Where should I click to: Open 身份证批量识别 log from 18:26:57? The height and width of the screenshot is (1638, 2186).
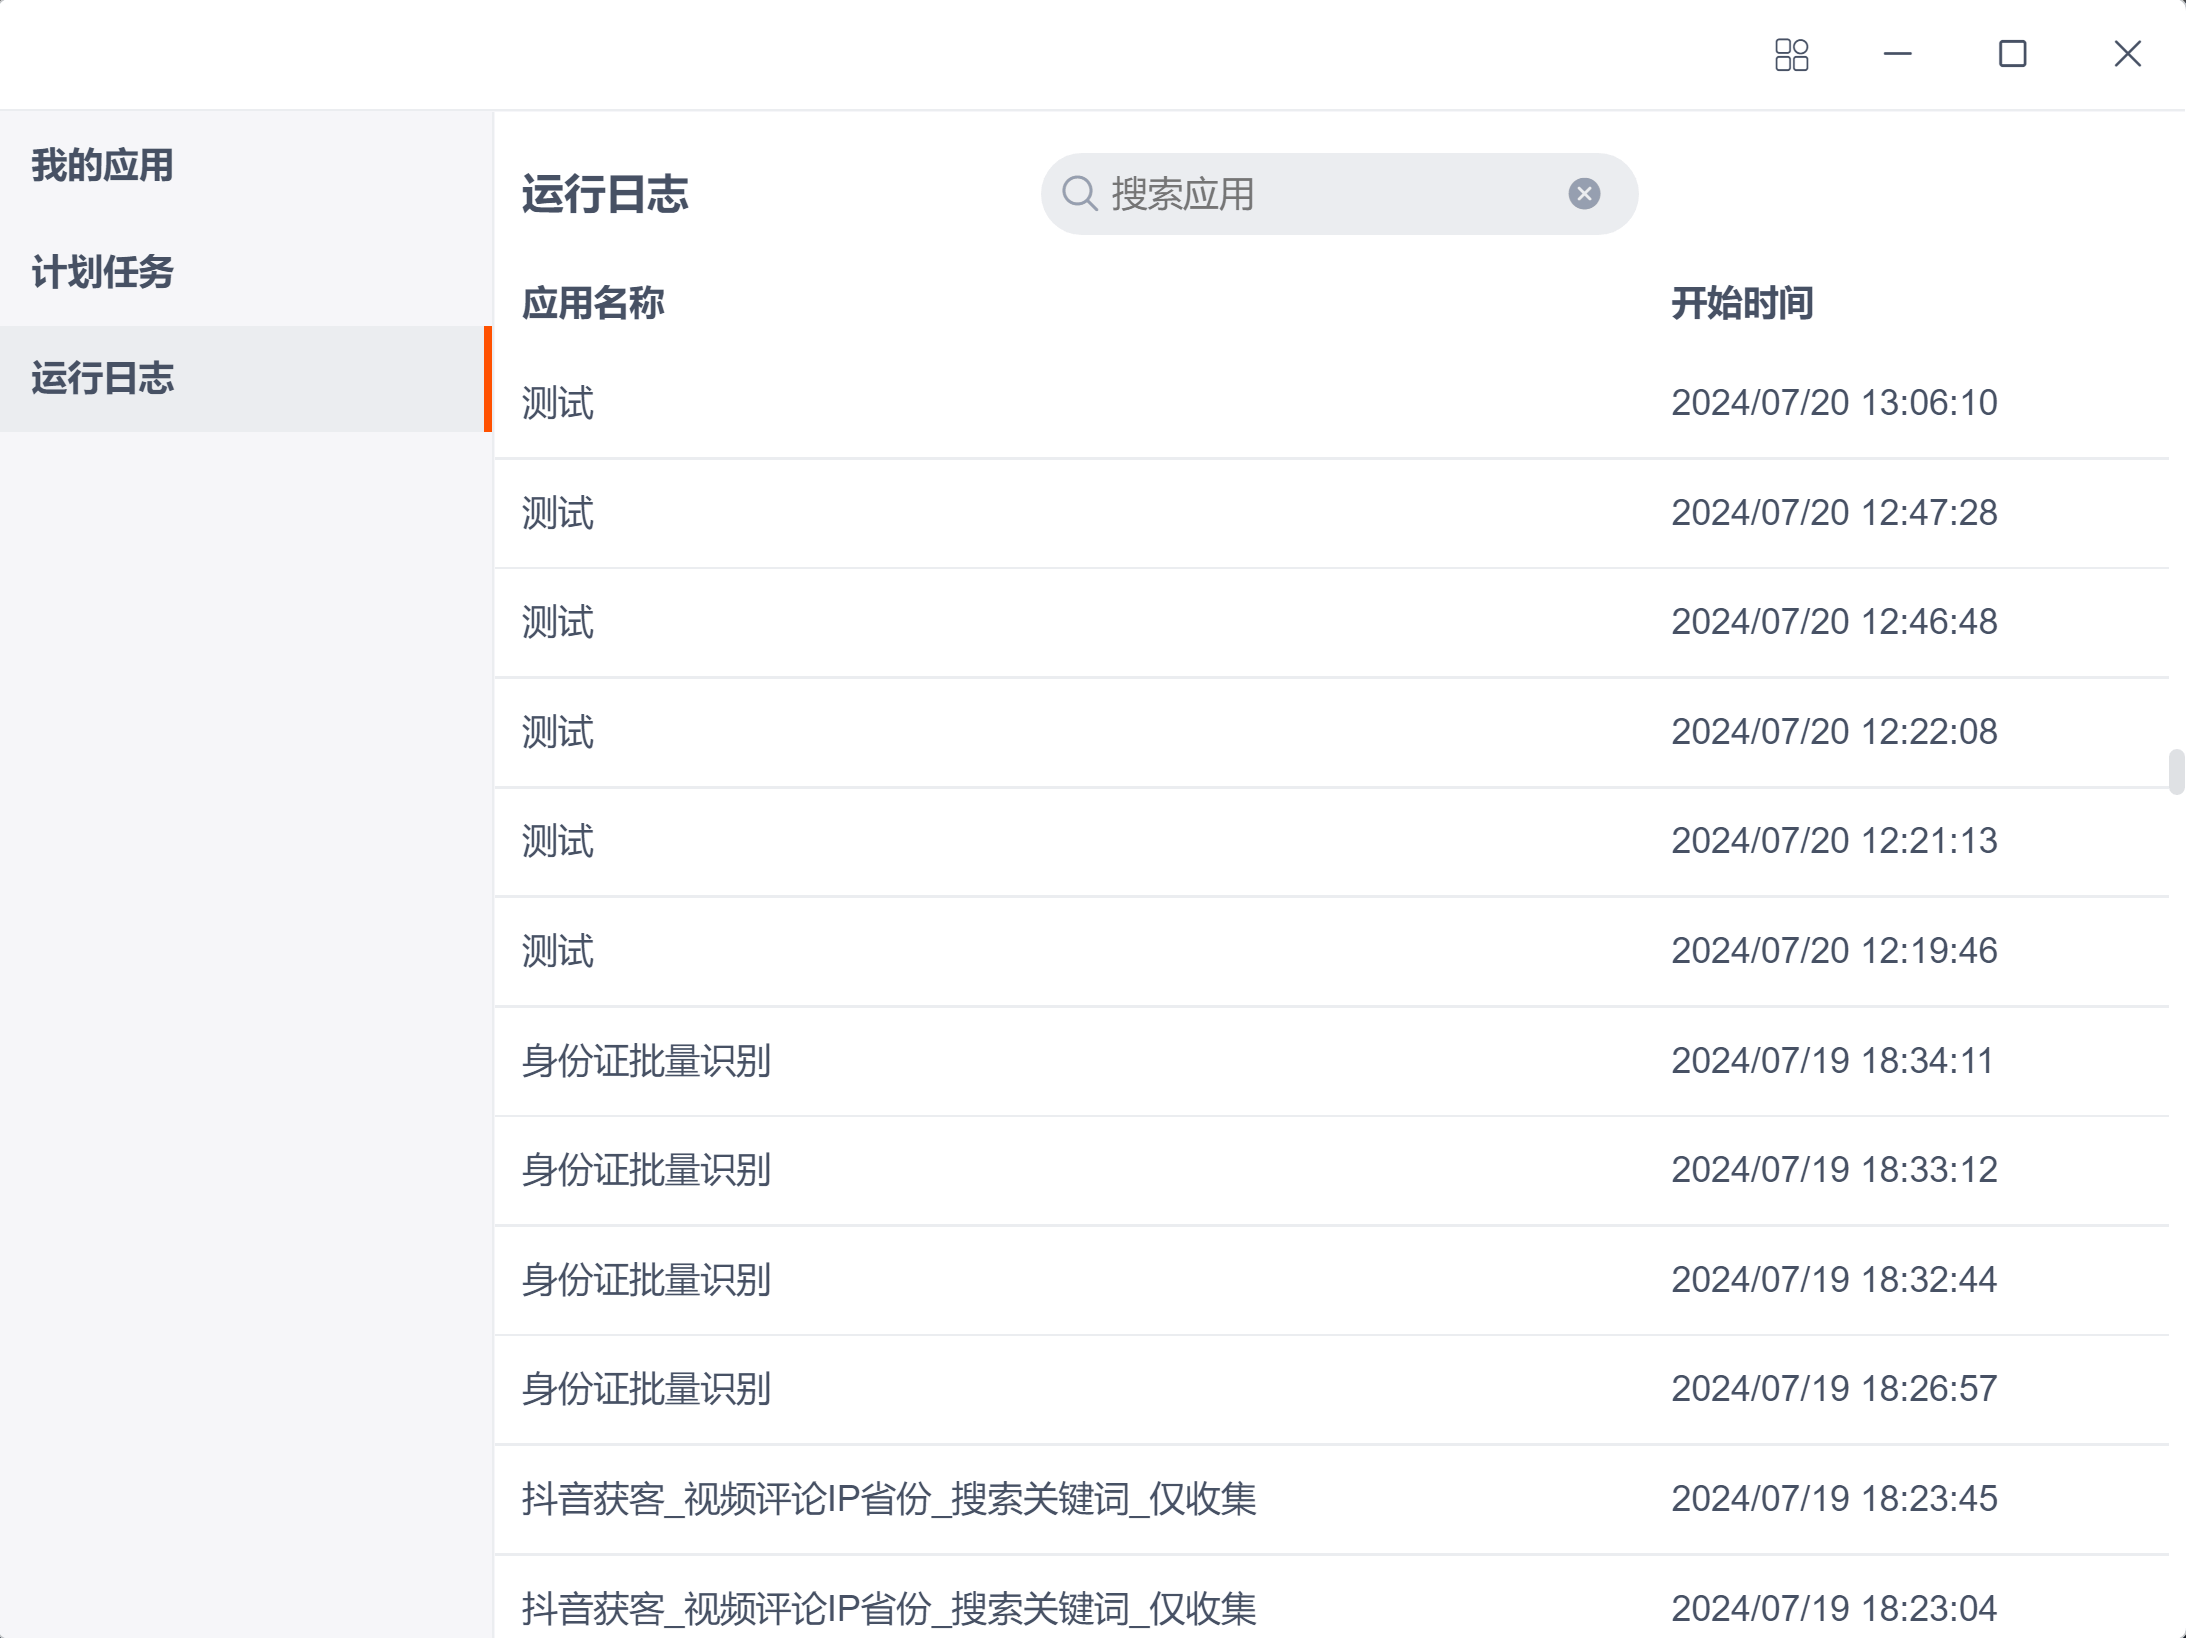point(646,1389)
